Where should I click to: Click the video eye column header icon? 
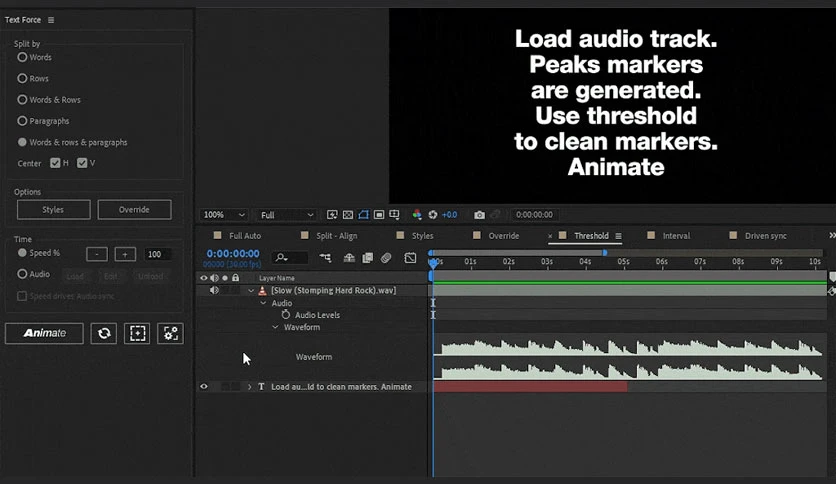click(x=204, y=278)
